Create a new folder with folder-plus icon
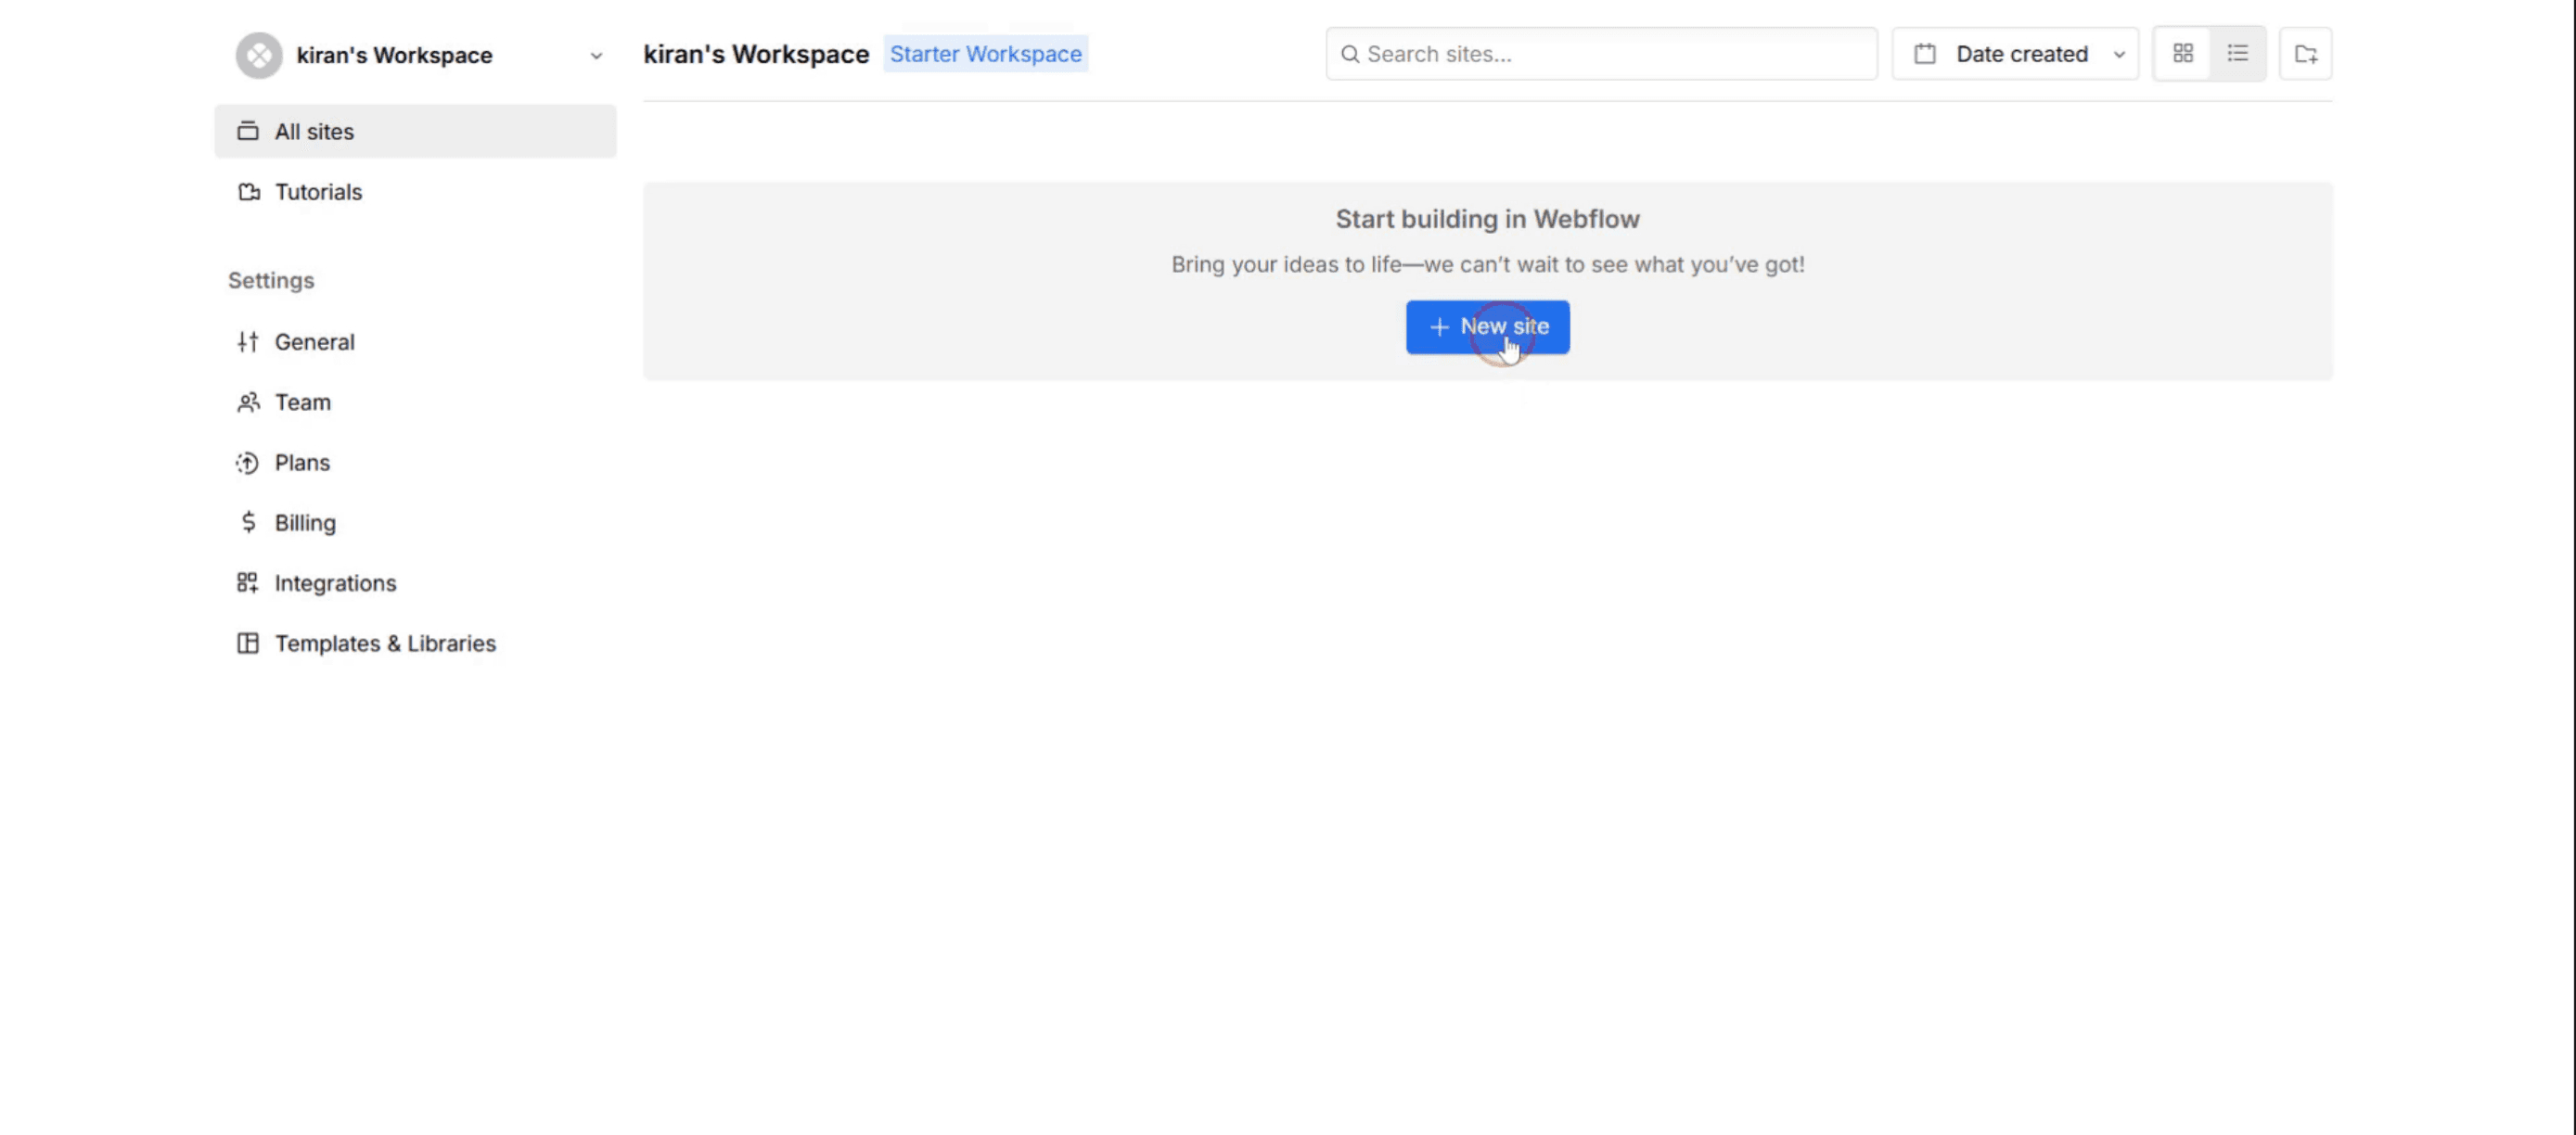This screenshot has height=1135, width=2576. click(2305, 54)
